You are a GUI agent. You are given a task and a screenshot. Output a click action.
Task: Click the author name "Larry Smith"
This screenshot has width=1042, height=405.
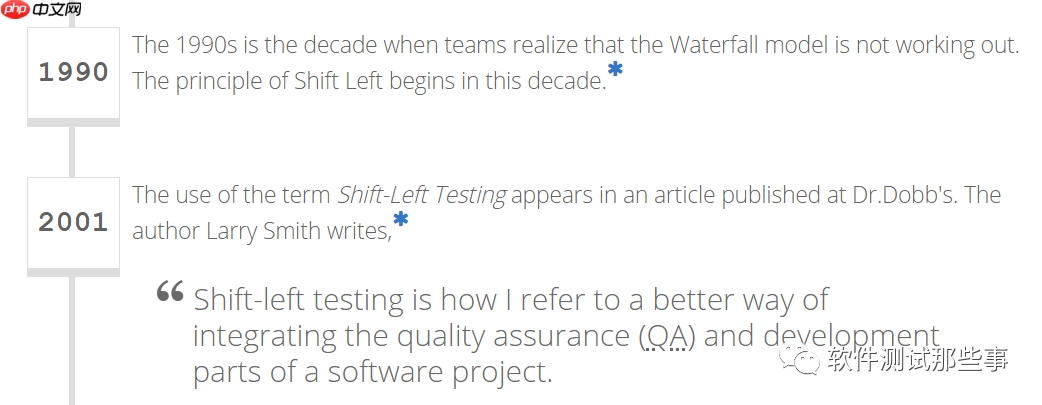tap(255, 231)
